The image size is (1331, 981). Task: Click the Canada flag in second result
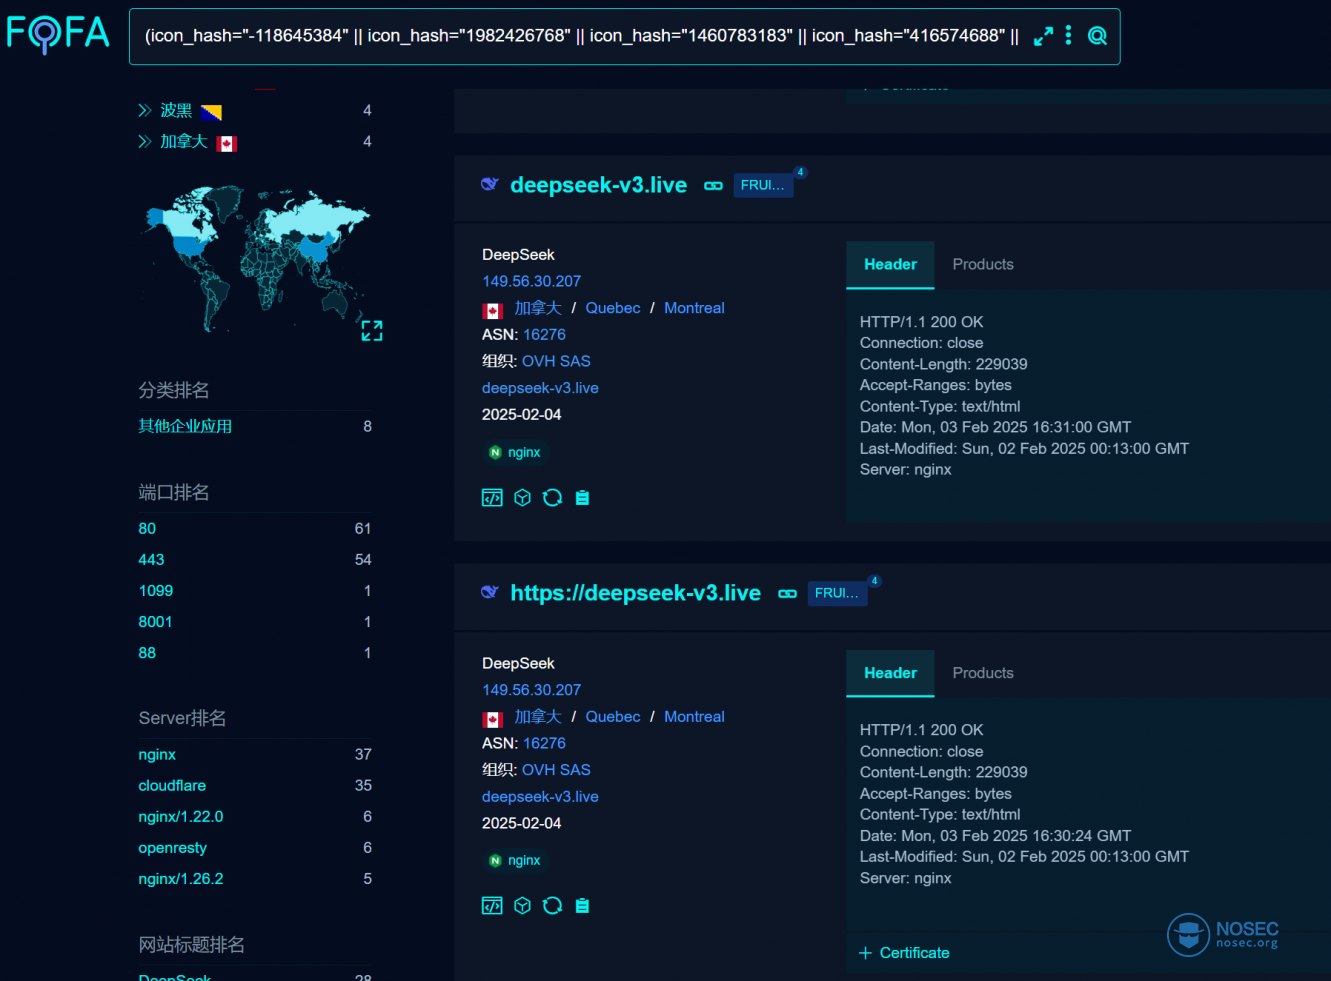[493, 720]
